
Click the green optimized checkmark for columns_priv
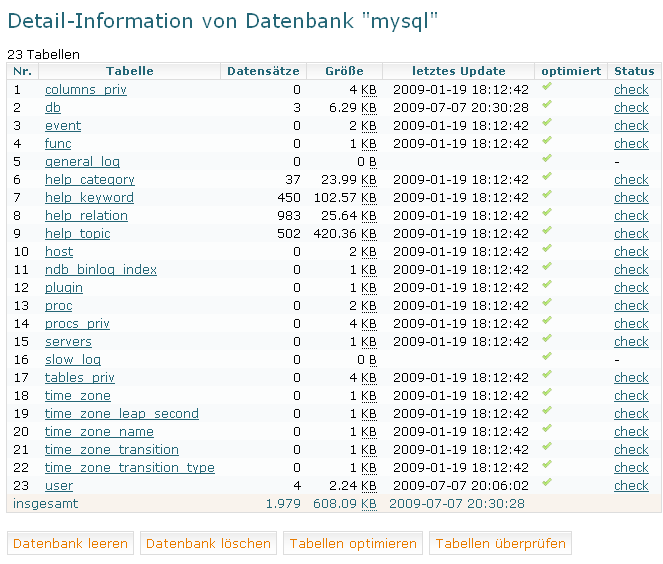click(x=547, y=86)
